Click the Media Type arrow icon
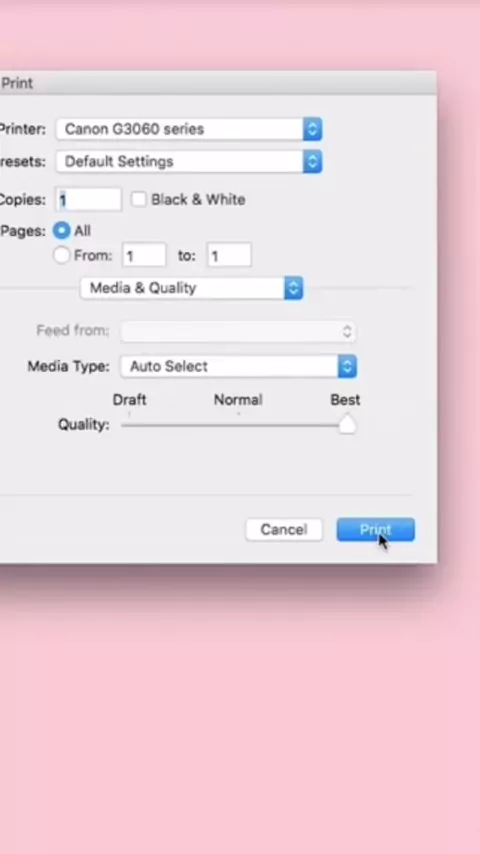The height and width of the screenshot is (854, 480). 347,366
